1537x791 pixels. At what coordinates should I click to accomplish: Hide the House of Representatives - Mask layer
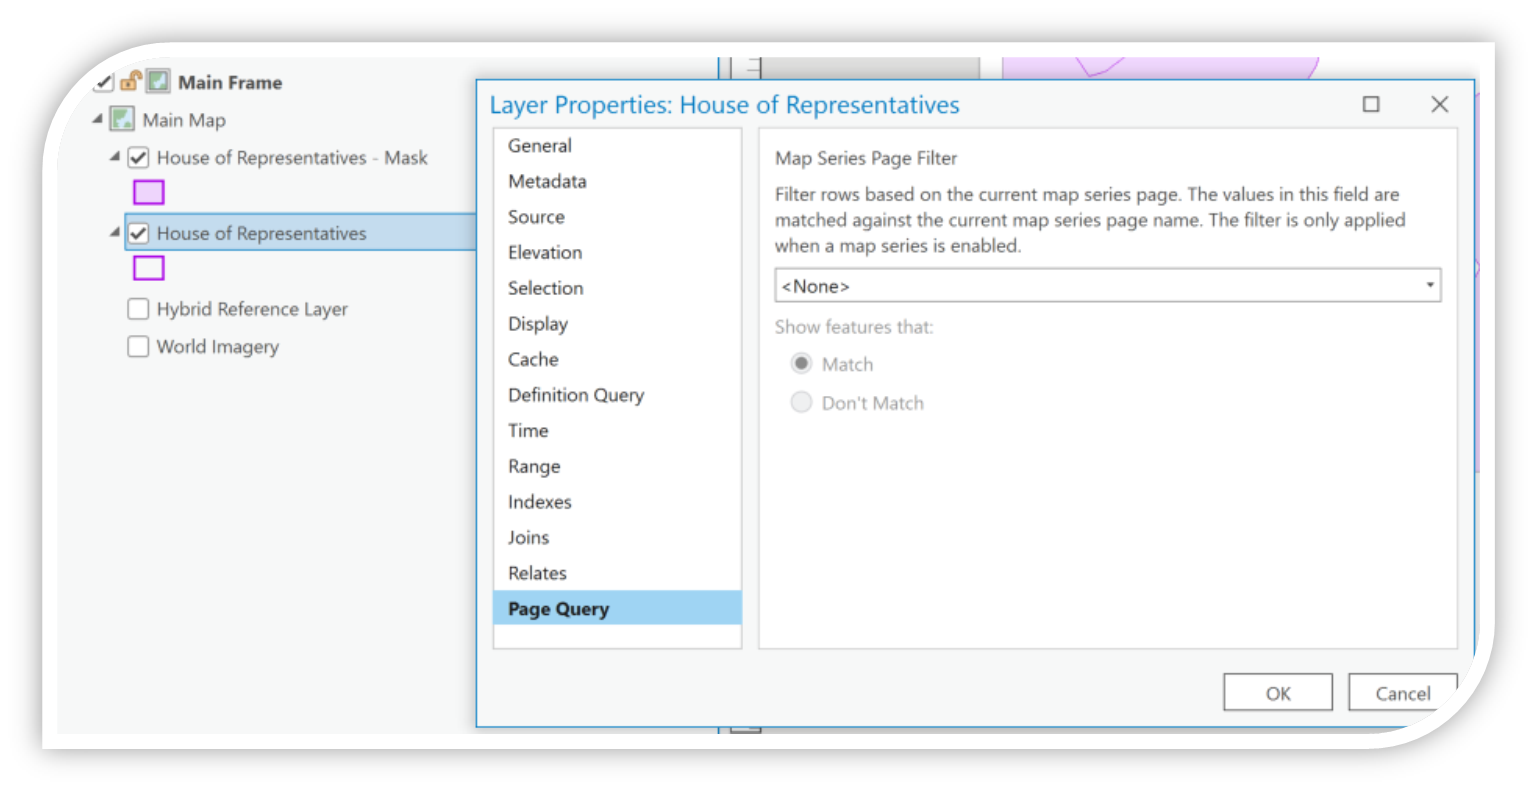(x=140, y=158)
